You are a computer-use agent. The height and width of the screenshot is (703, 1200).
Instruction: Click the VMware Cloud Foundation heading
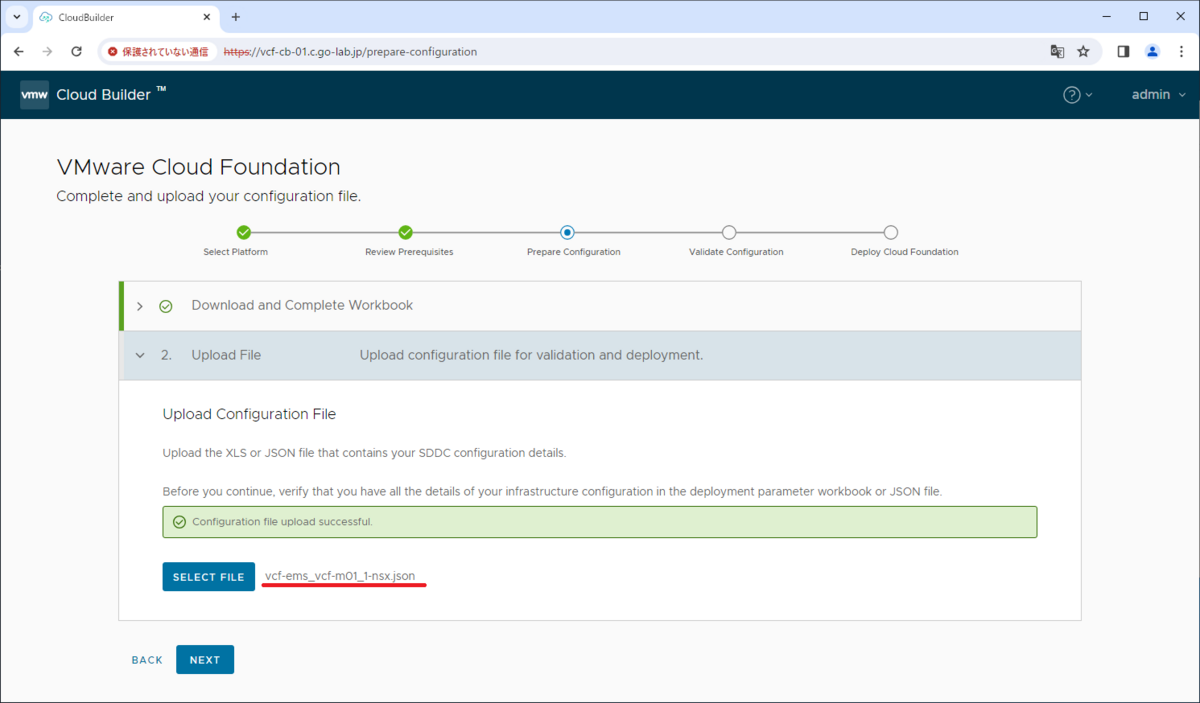point(198,167)
